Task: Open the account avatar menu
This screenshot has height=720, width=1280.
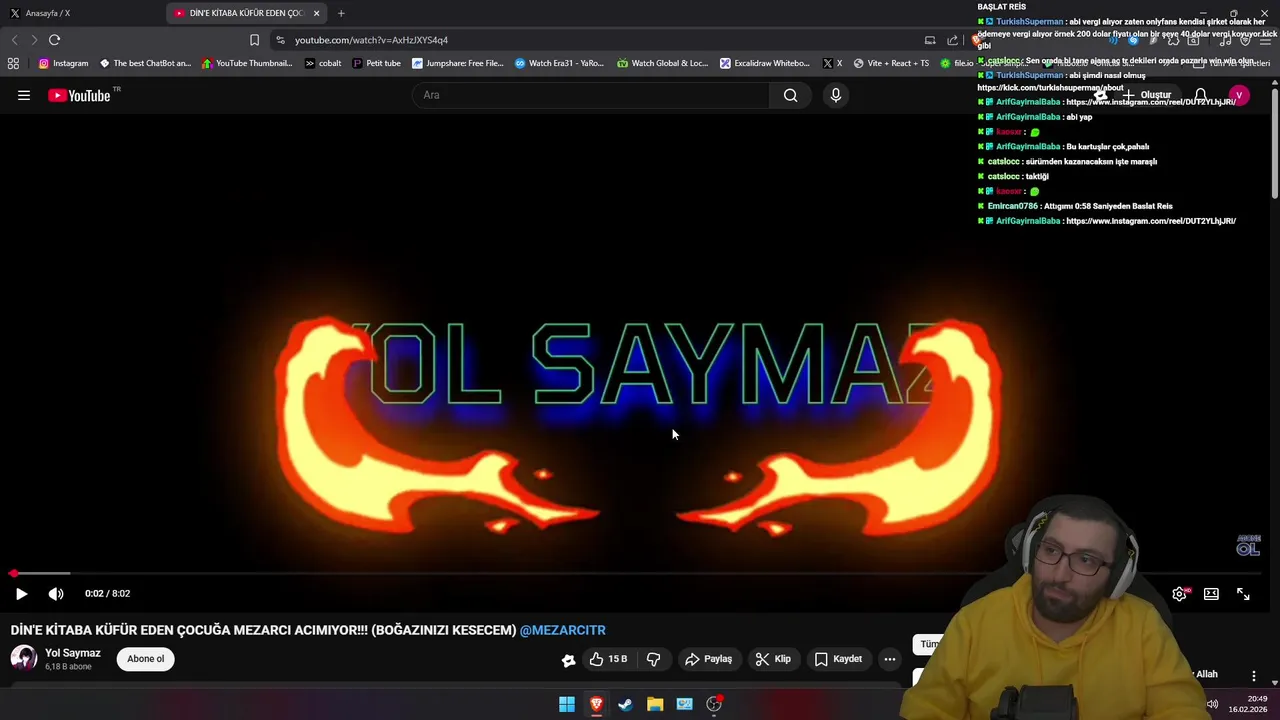Action: point(1239,95)
